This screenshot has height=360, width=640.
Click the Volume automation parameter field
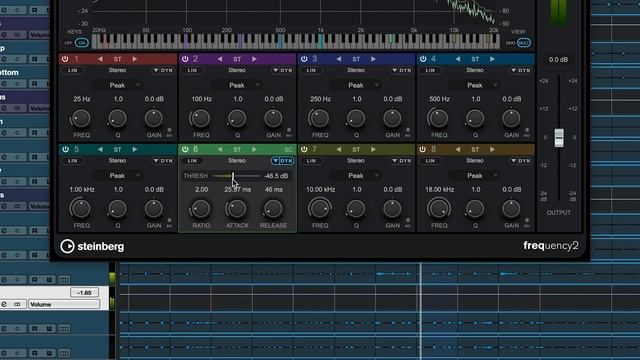(x=64, y=304)
